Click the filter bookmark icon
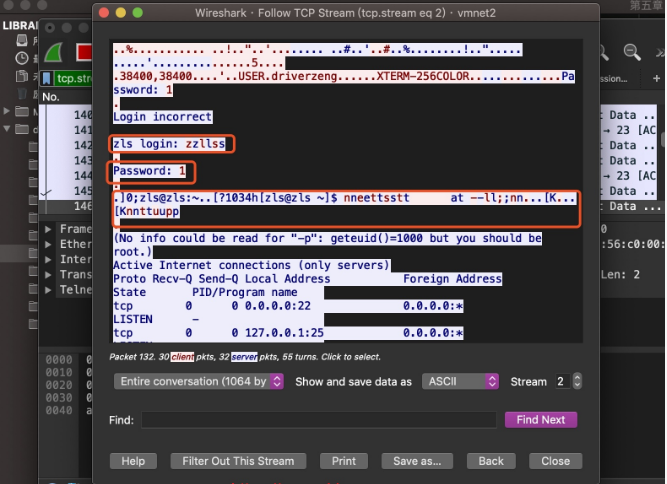667x484 pixels. (x=47, y=78)
